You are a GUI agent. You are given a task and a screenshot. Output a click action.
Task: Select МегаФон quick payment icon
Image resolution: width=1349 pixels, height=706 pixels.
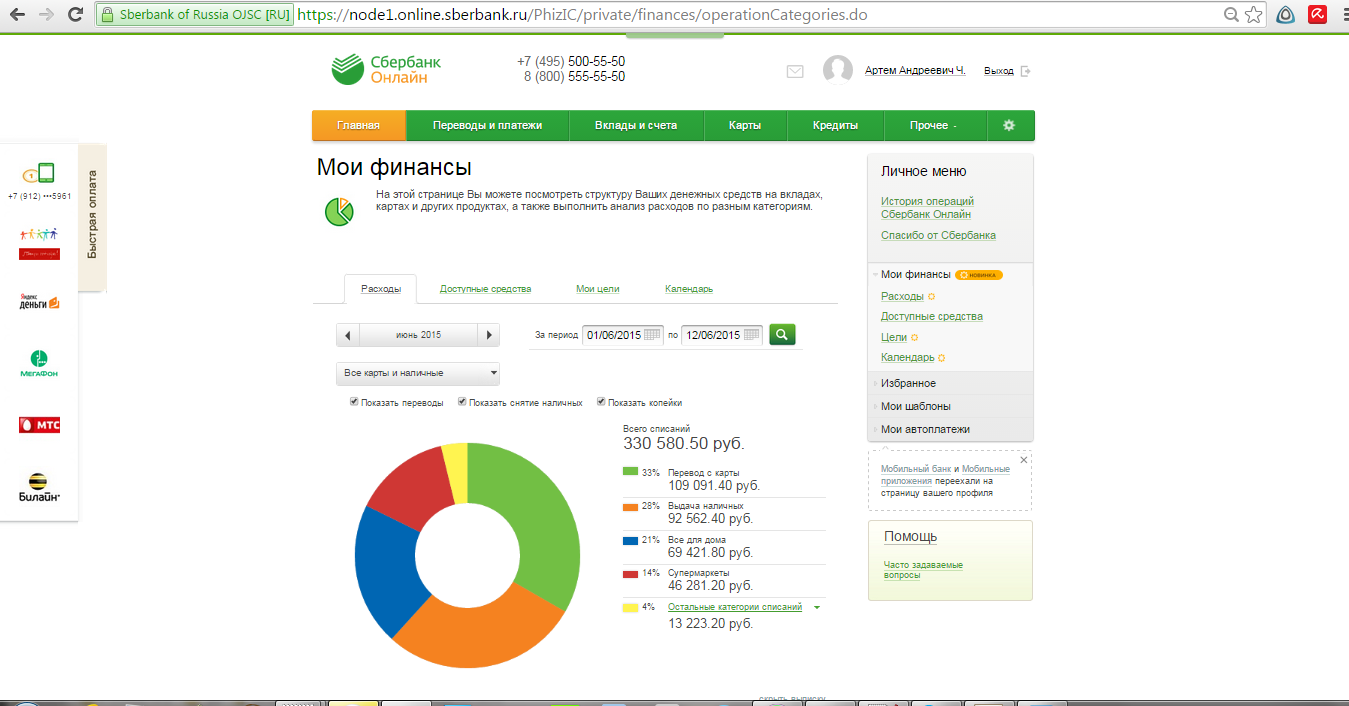pyautogui.click(x=39, y=364)
